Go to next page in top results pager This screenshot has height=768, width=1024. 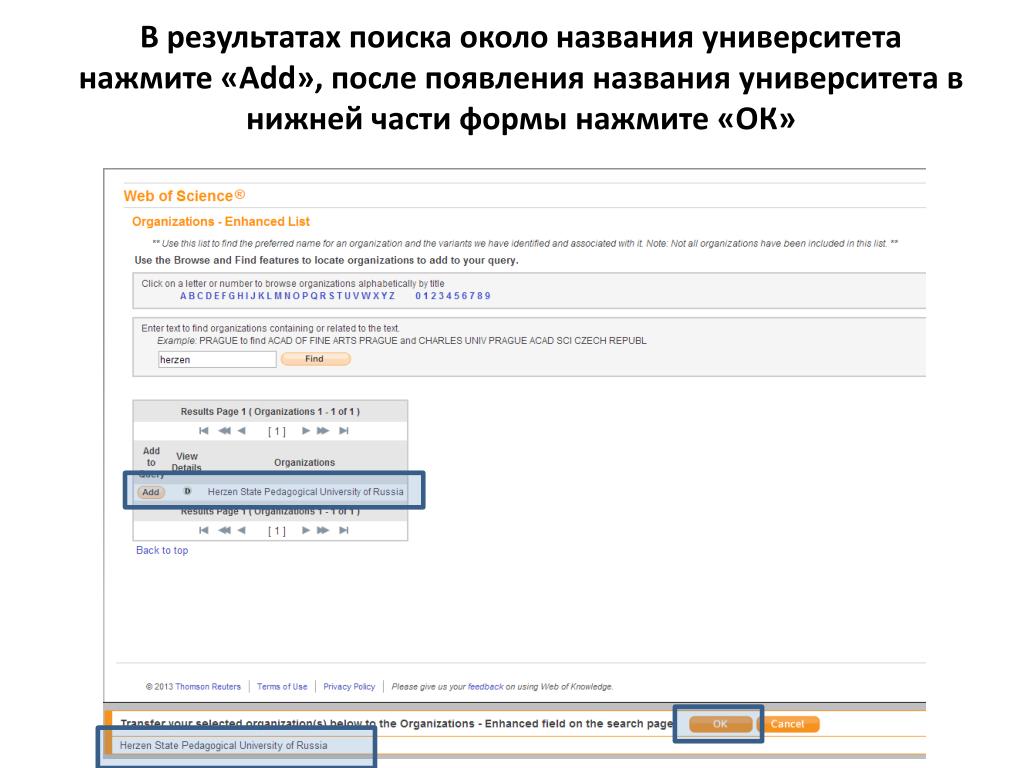[x=306, y=431]
